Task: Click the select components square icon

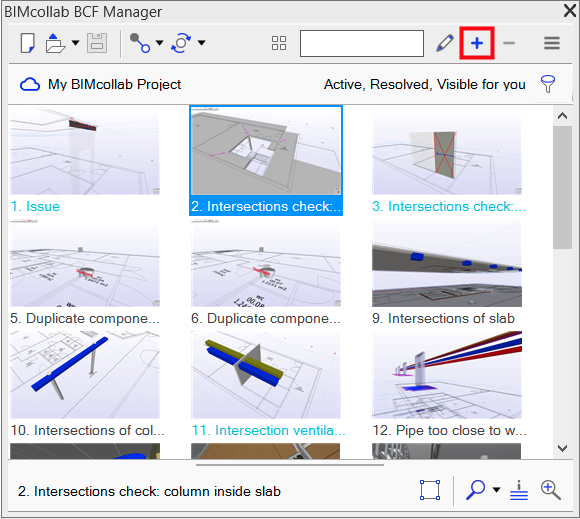Action: [x=430, y=490]
